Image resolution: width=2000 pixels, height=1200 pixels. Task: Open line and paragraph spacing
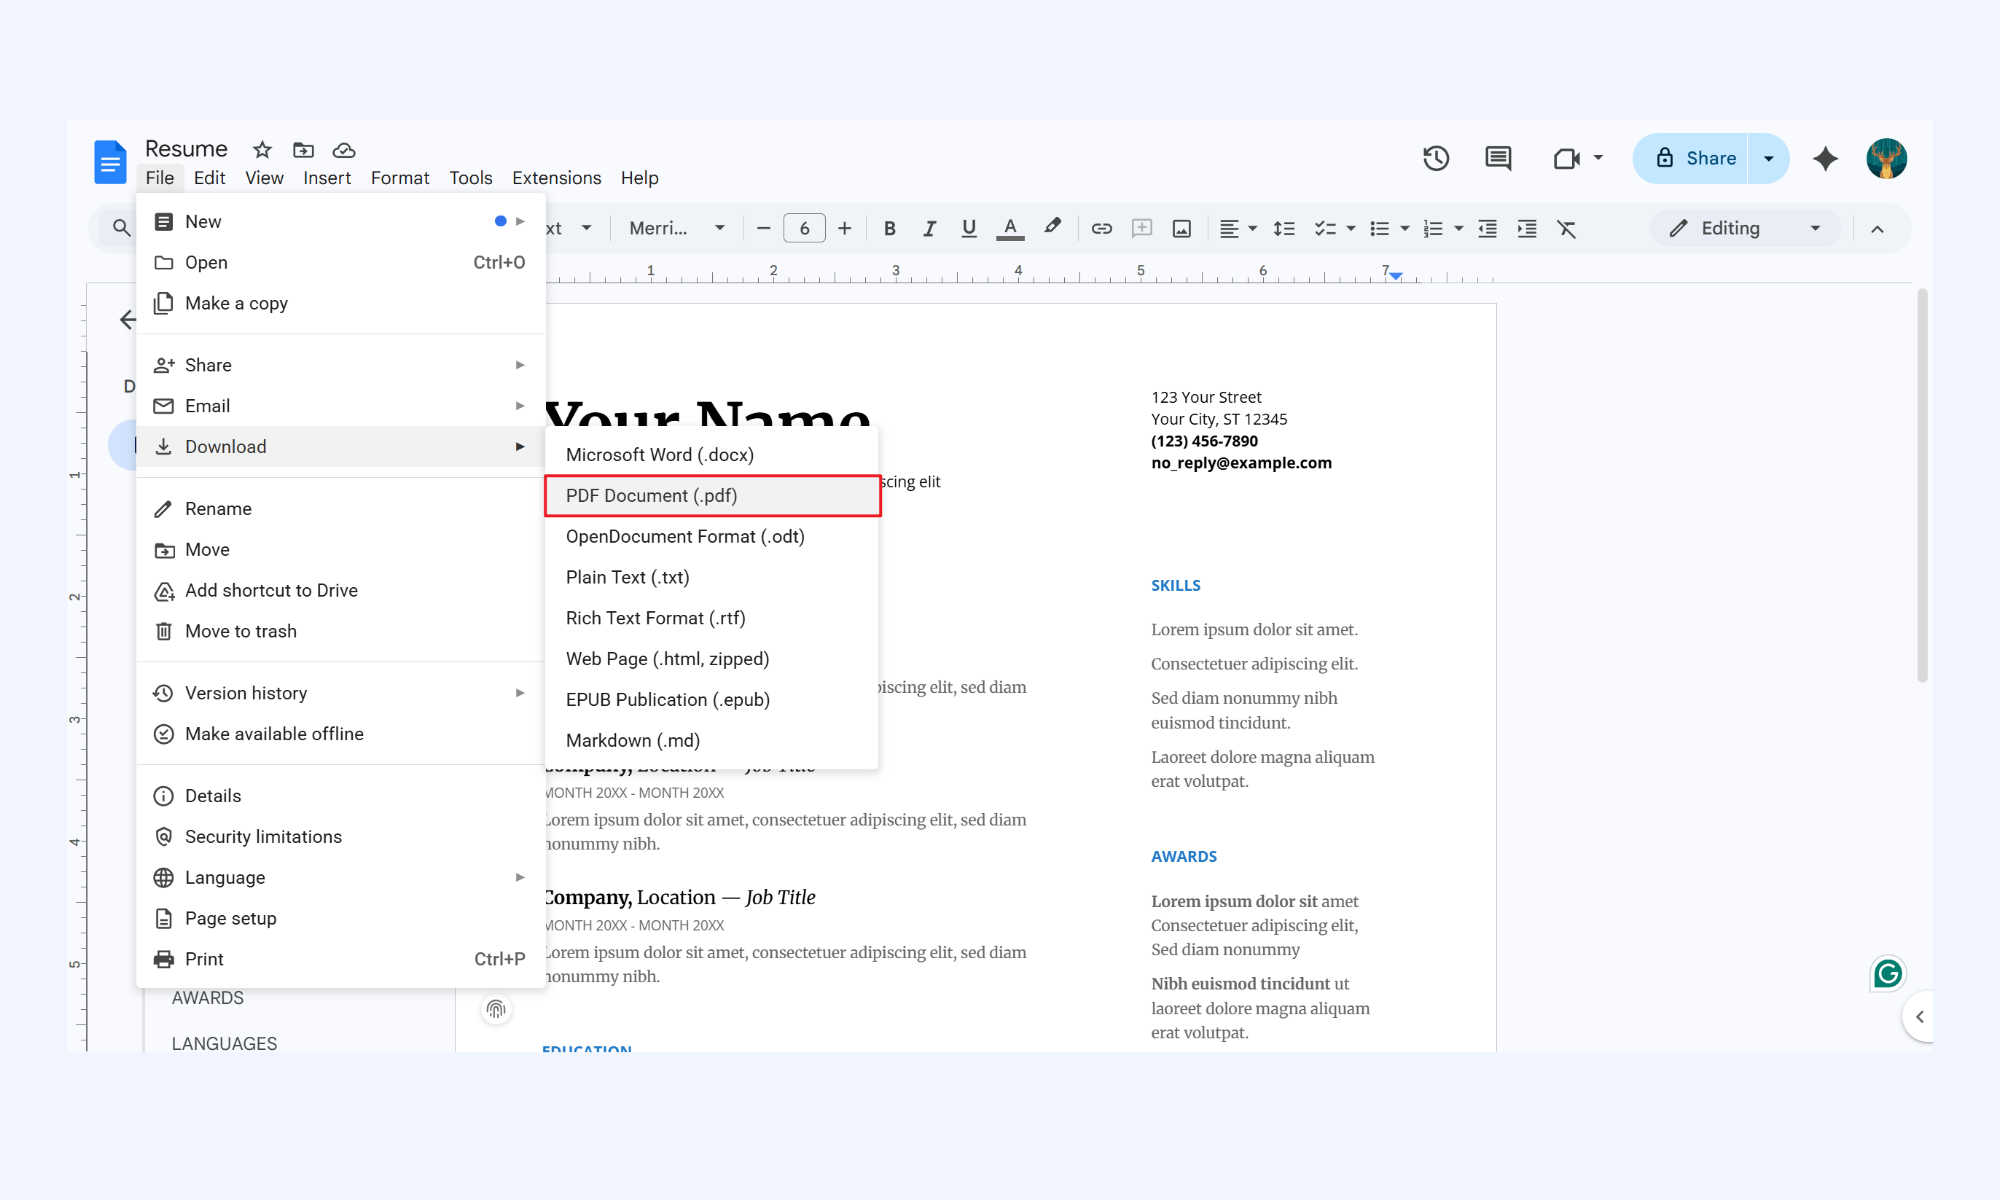1284,228
